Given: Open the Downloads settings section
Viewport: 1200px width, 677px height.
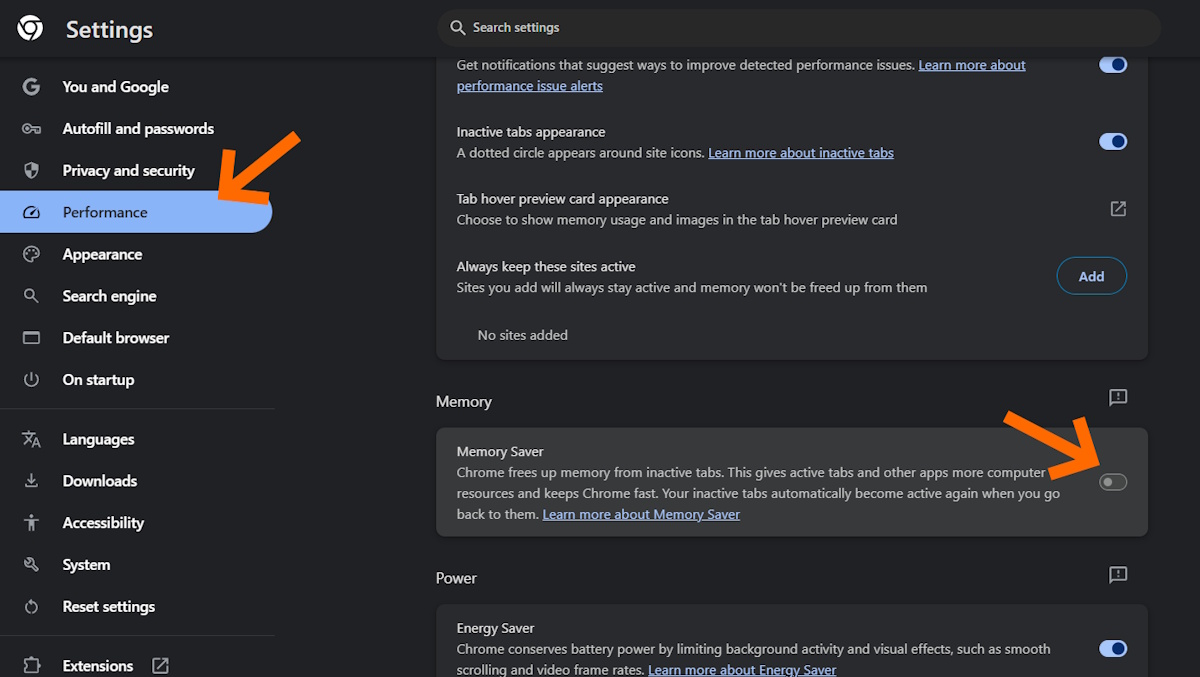Looking at the screenshot, I should click(x=99, y=481).
